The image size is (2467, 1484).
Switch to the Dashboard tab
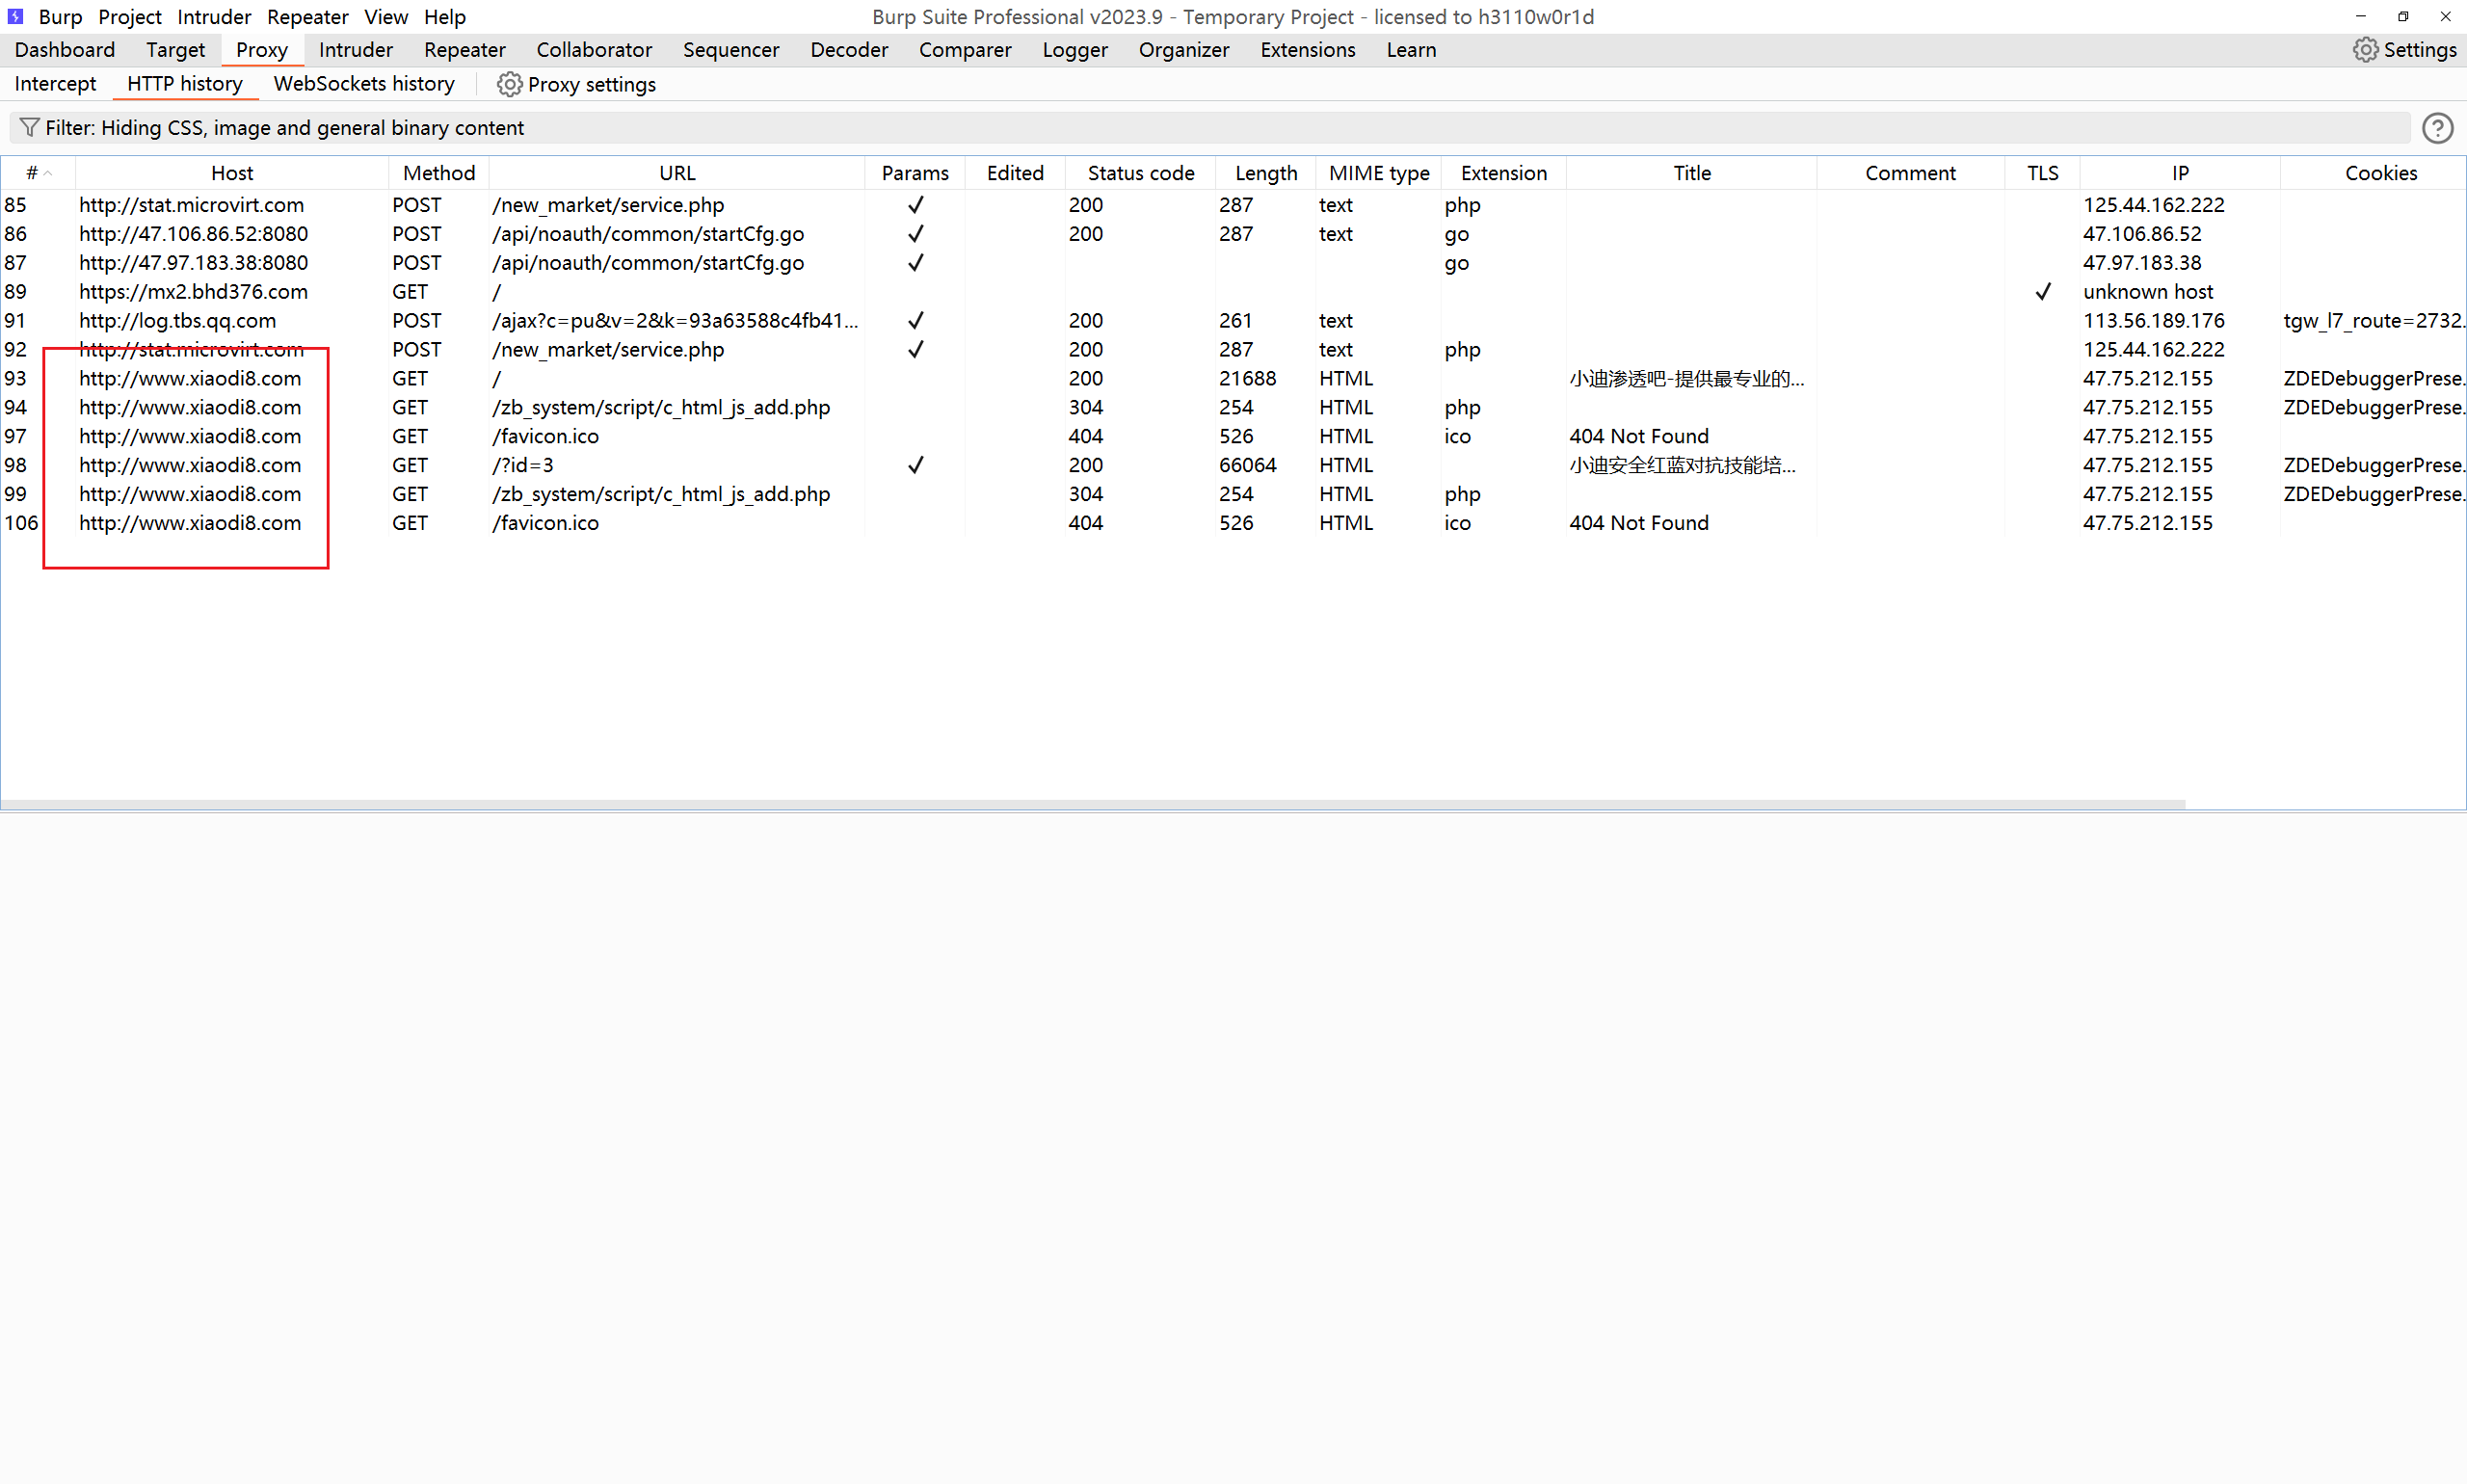[64, 49]
